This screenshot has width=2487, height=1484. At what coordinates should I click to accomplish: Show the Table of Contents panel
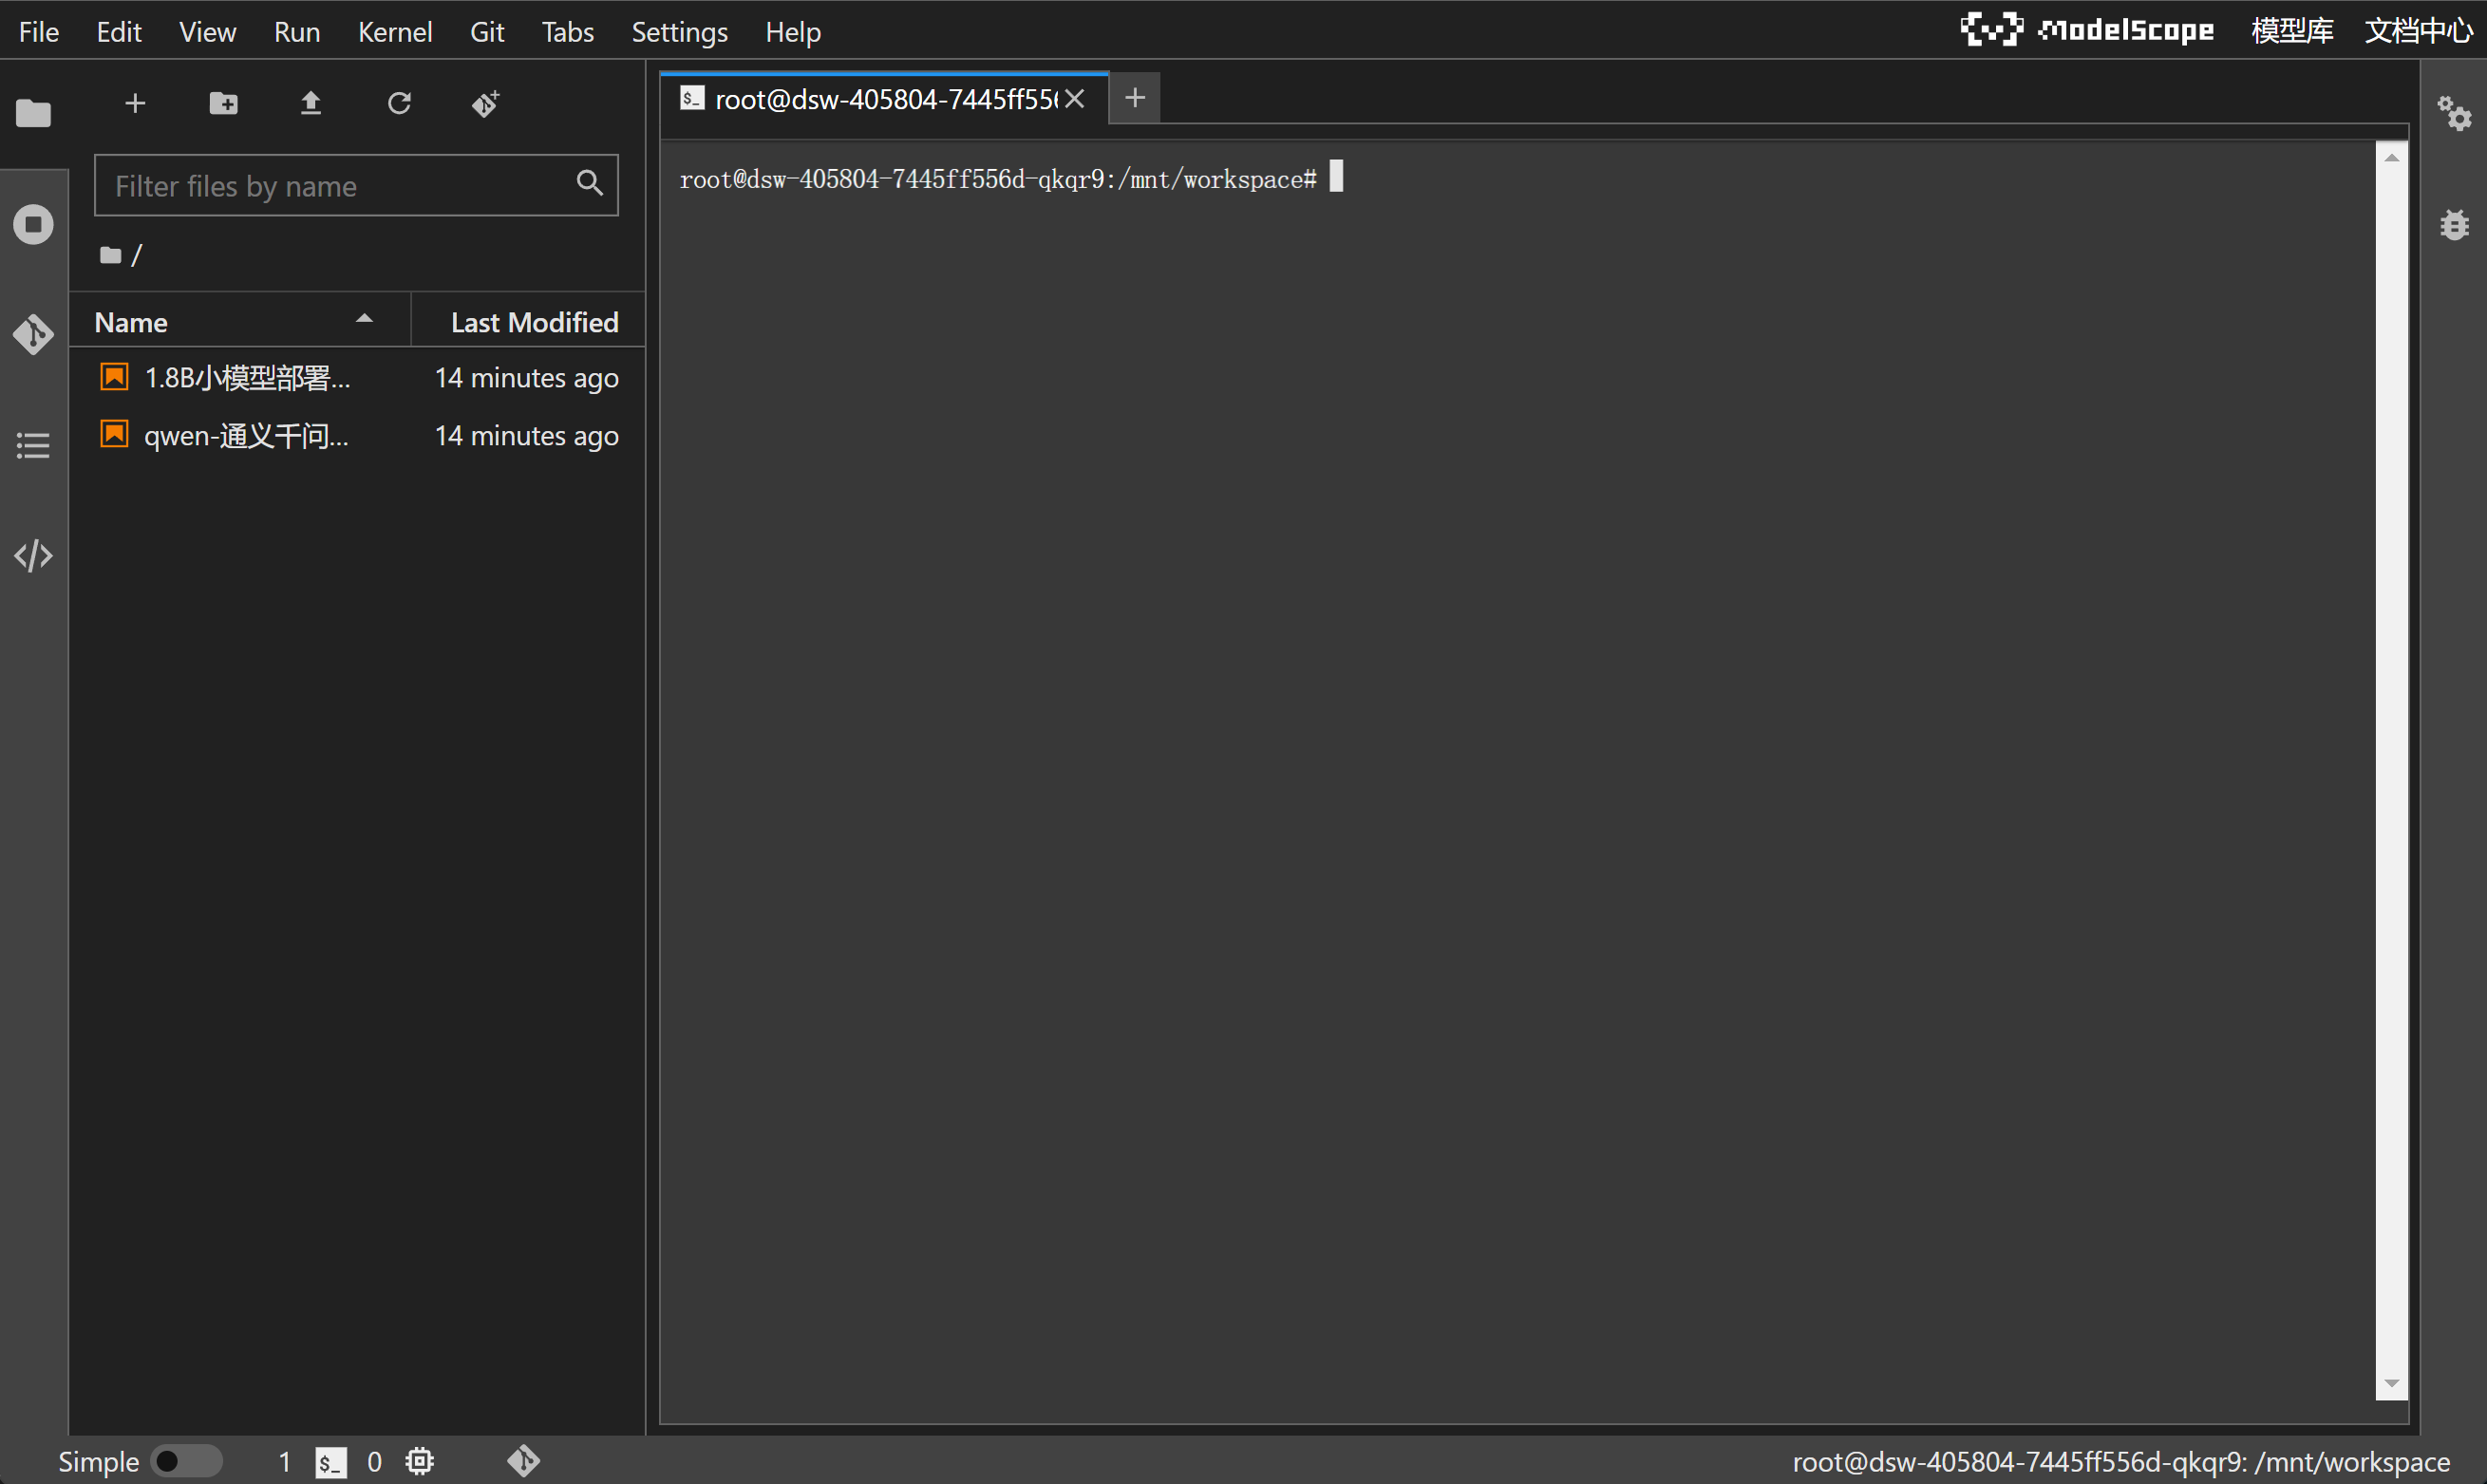tap(33, 445)
